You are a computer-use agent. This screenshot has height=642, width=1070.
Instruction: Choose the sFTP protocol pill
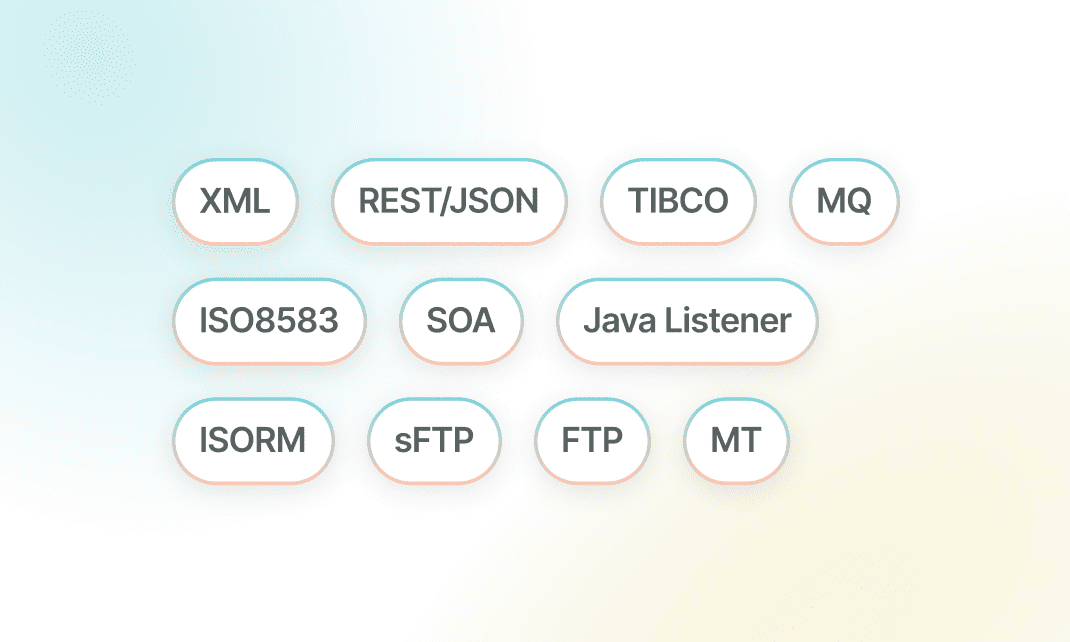[x=434, y=440]
